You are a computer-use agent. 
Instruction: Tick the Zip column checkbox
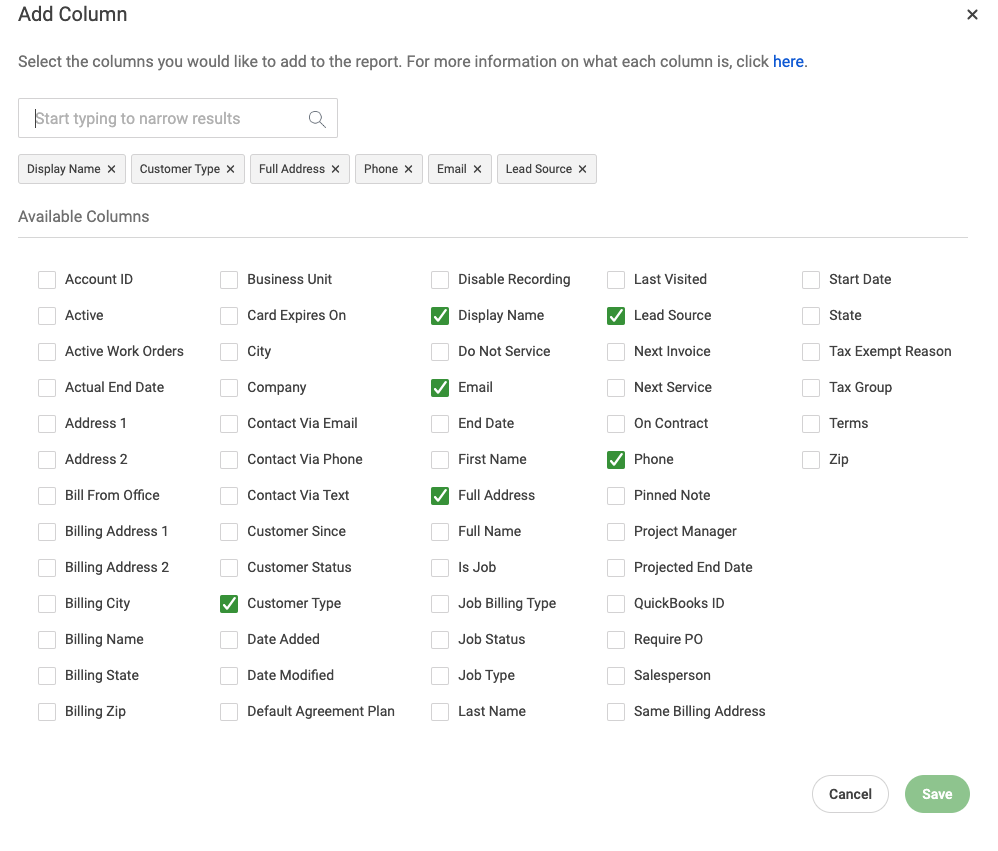point(811,460)
